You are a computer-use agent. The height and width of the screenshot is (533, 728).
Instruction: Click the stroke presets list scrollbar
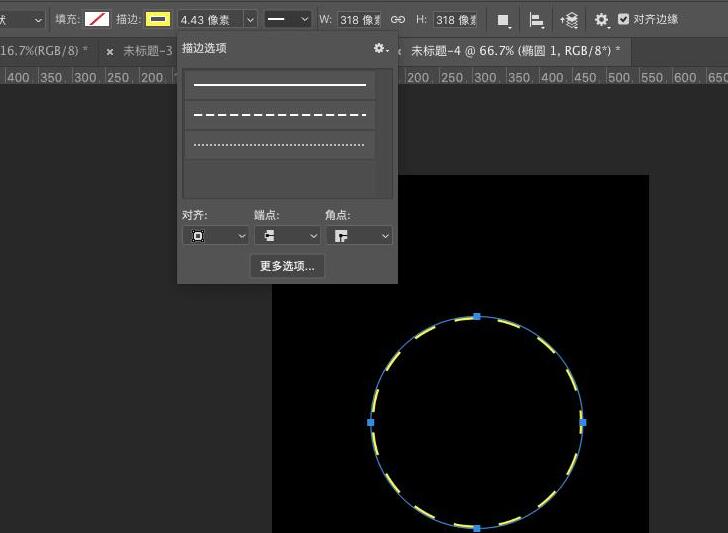384,133
